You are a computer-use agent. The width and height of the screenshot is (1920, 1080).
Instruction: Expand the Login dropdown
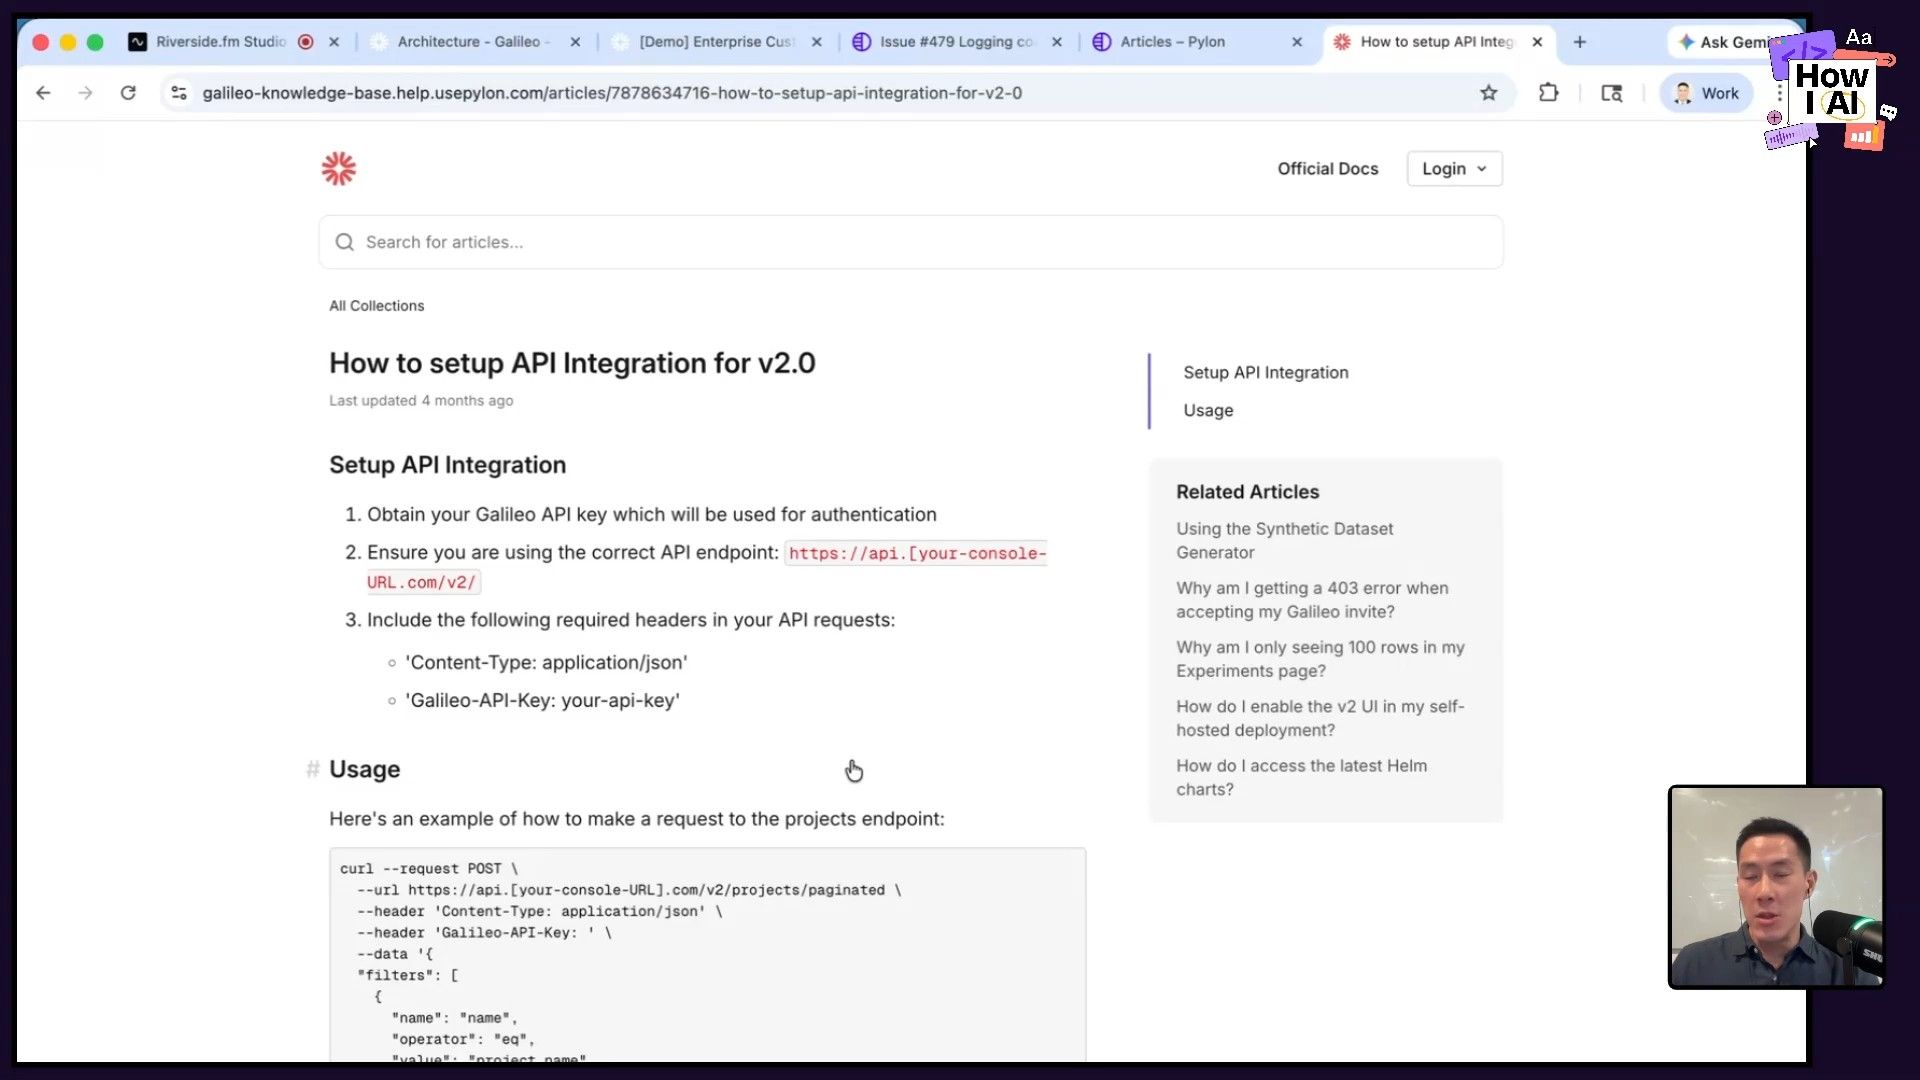click(1454, 169)
